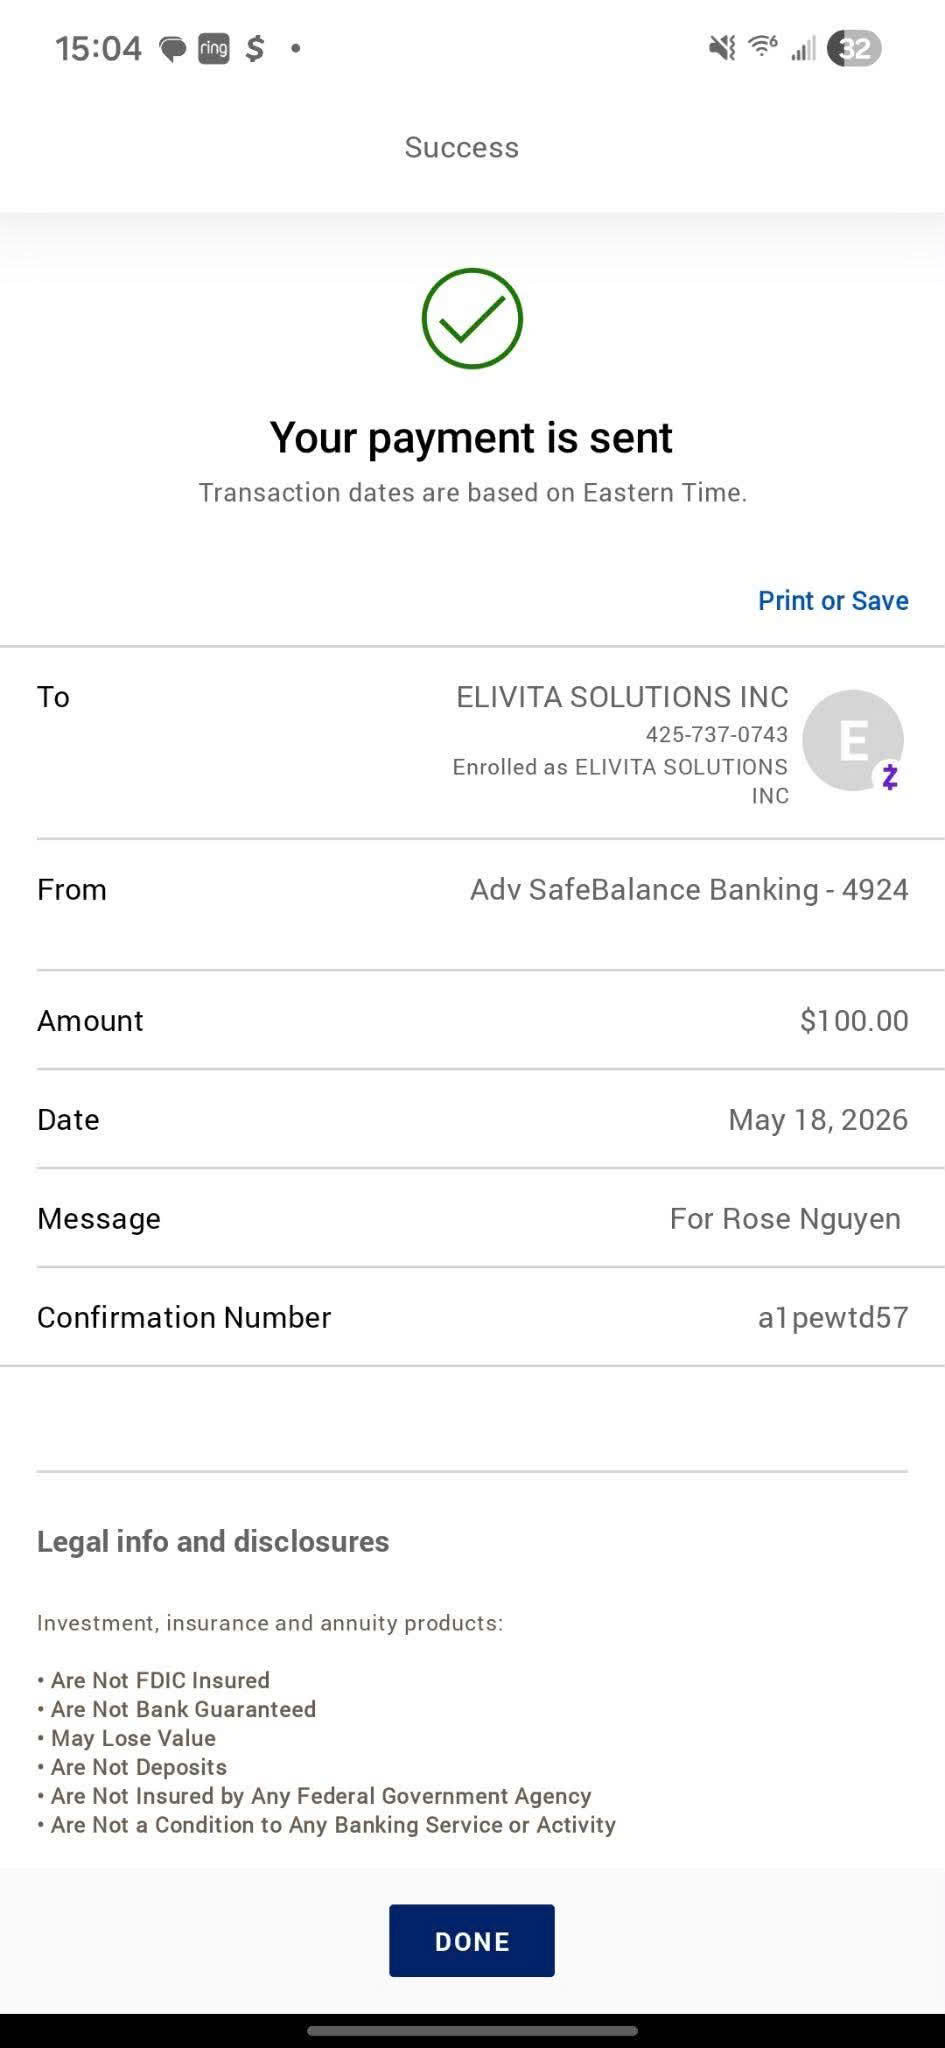Tap the muted sound status icon

[722, 47]
